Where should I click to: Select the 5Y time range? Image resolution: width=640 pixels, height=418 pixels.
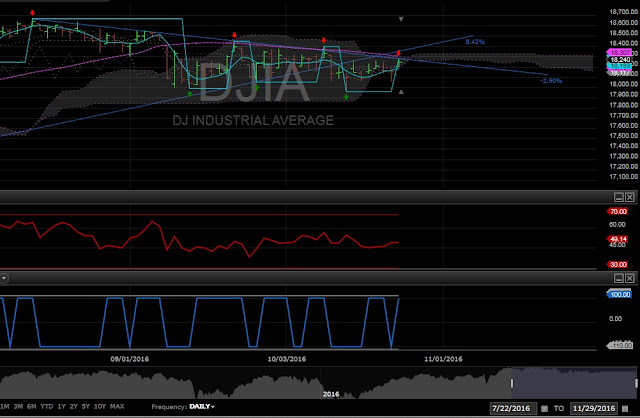coord(86,407)
